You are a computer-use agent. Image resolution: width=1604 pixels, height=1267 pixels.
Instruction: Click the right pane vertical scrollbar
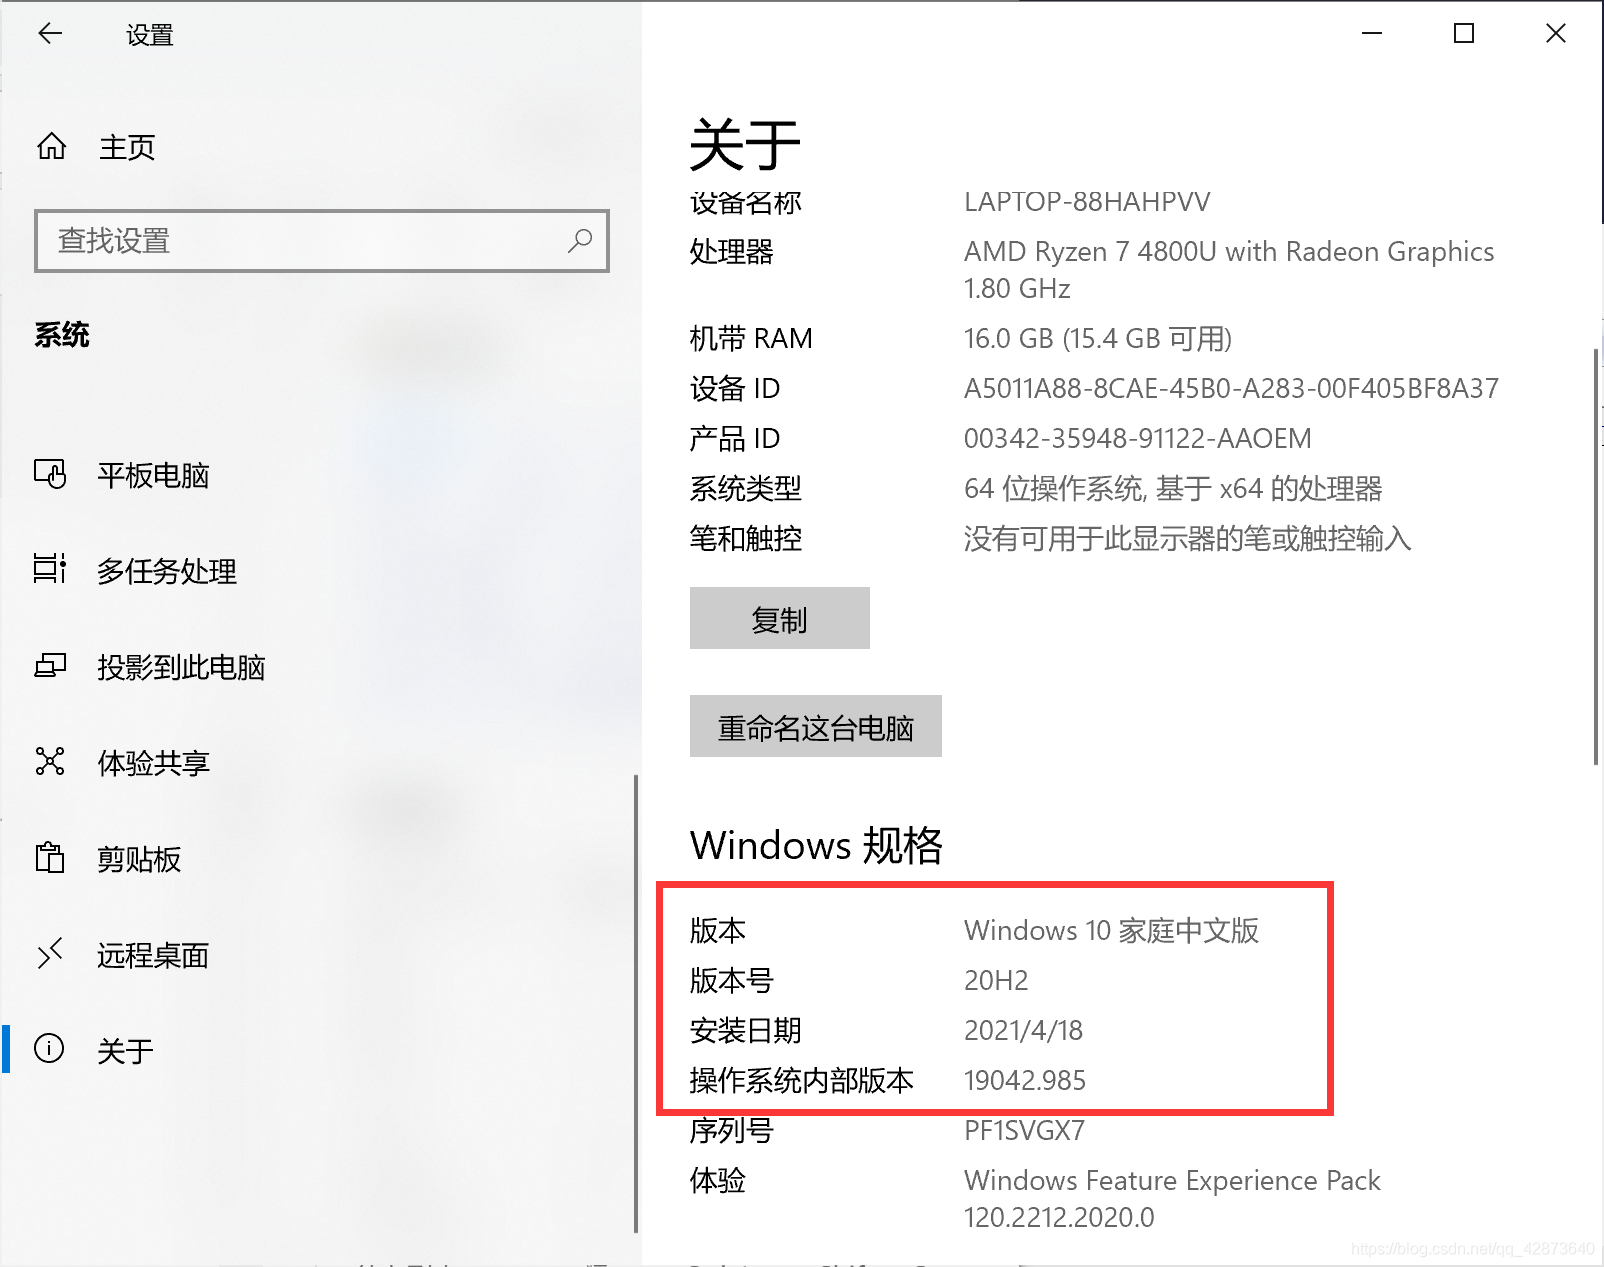pyautogui.click(x=1597, y=556)
